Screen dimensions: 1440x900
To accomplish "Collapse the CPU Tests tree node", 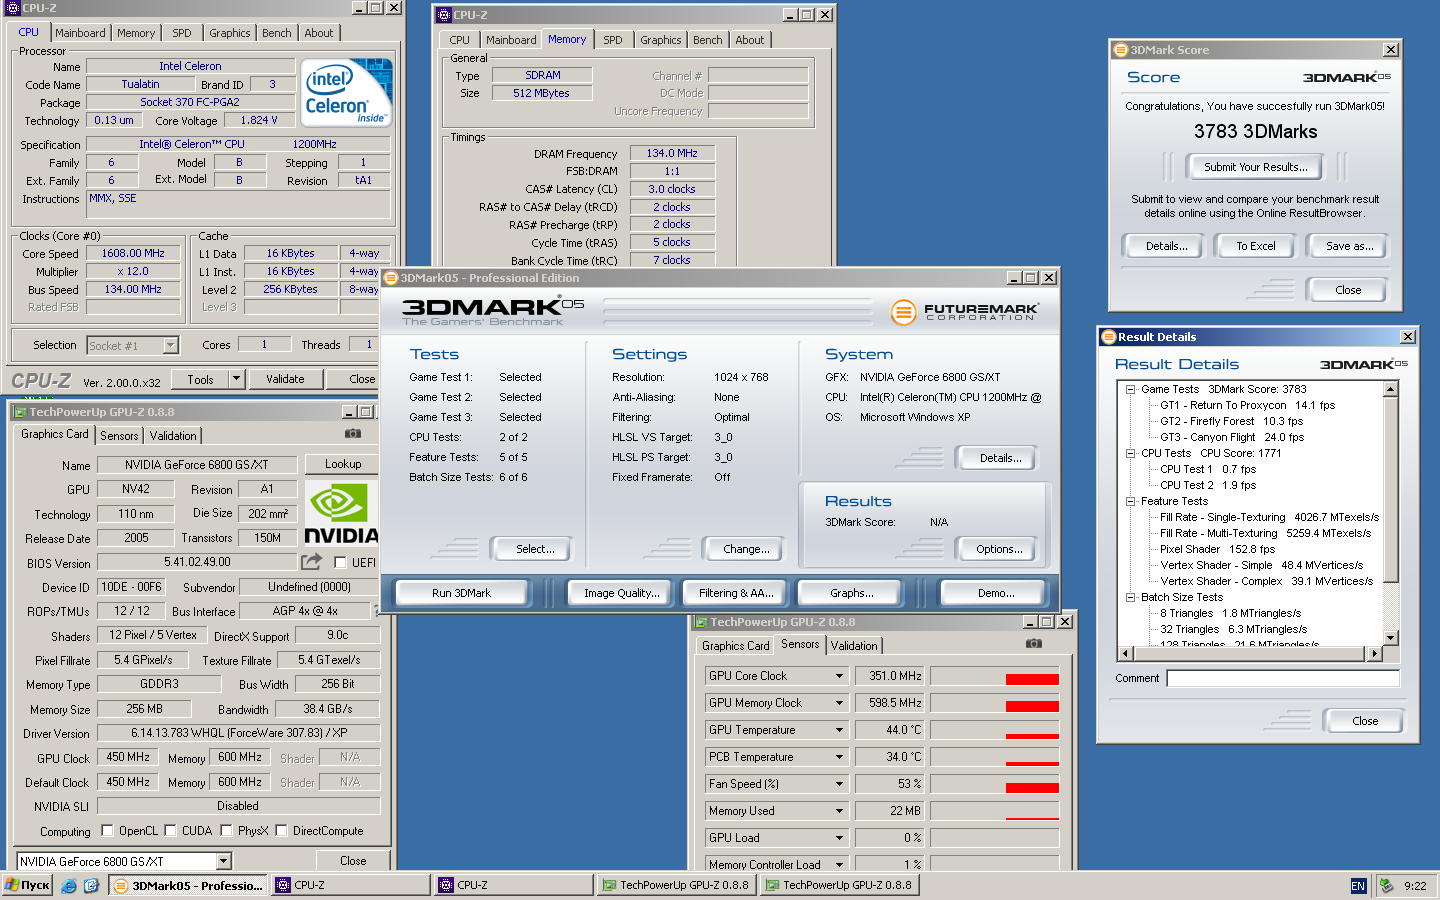I will coord(1131,454).
